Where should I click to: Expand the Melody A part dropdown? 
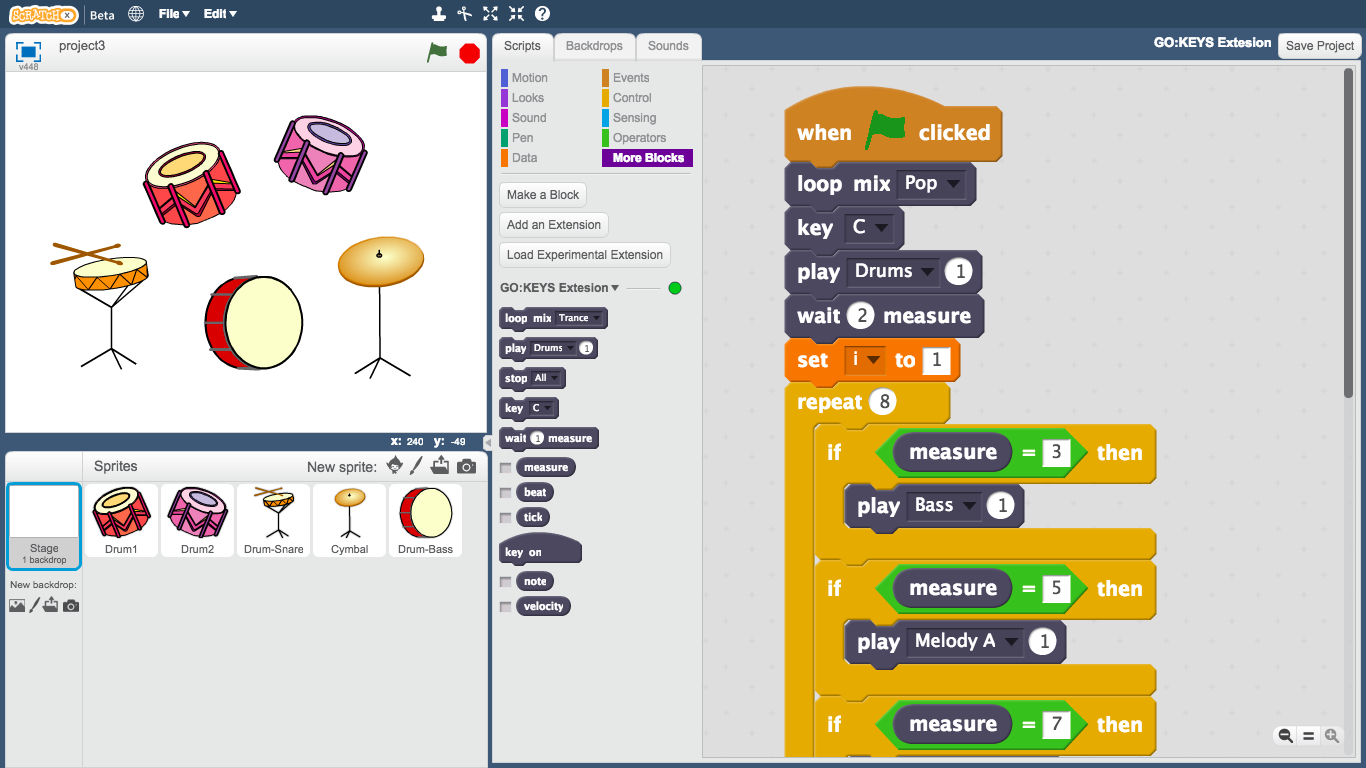(1012, 642)
